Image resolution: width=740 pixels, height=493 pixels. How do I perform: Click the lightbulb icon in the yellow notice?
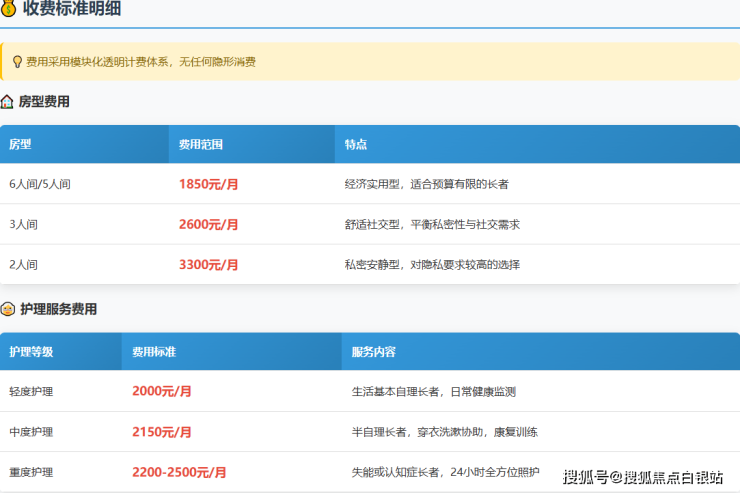[x=16, y=62]
